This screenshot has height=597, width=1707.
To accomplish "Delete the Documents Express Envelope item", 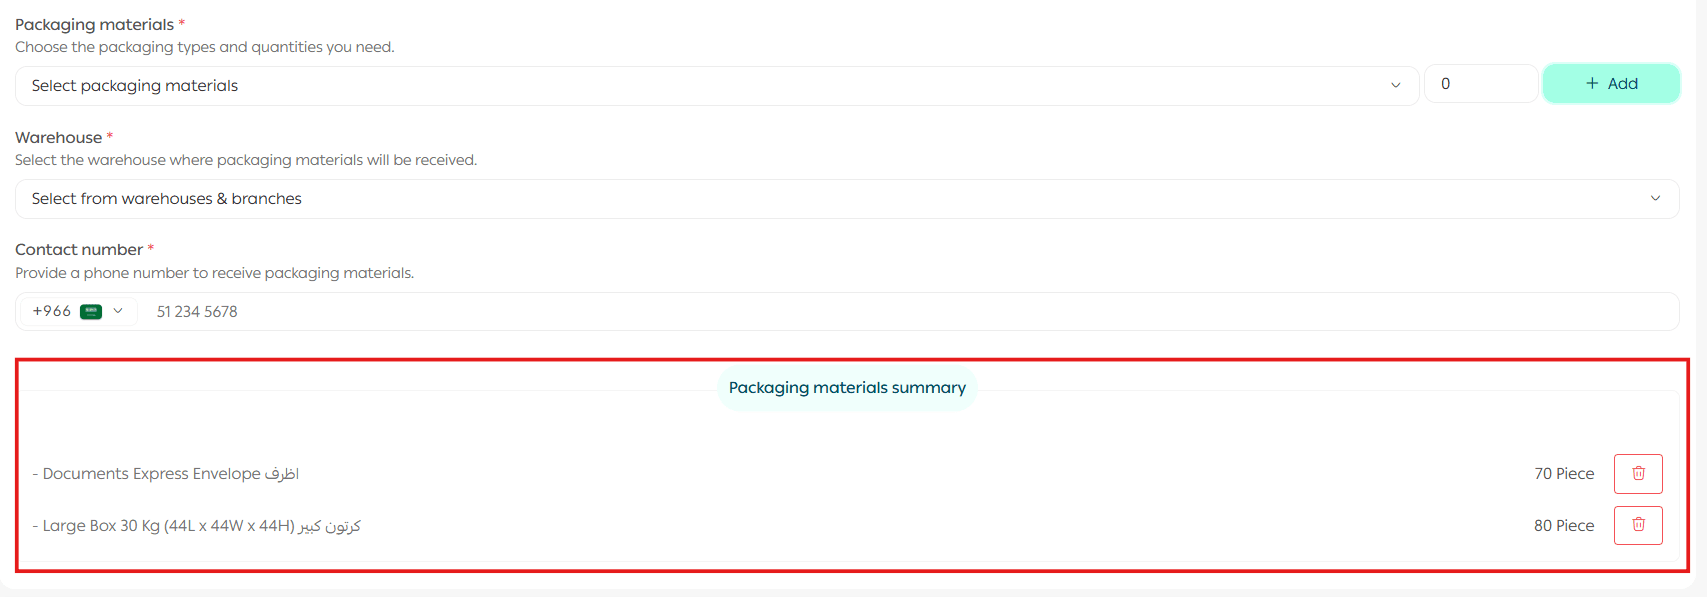I will (1638, 474).
